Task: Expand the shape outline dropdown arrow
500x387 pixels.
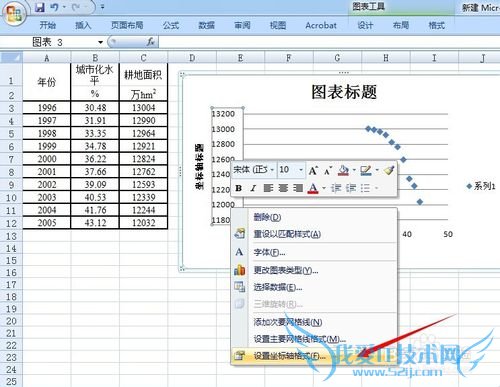Action: pos(377,170)
